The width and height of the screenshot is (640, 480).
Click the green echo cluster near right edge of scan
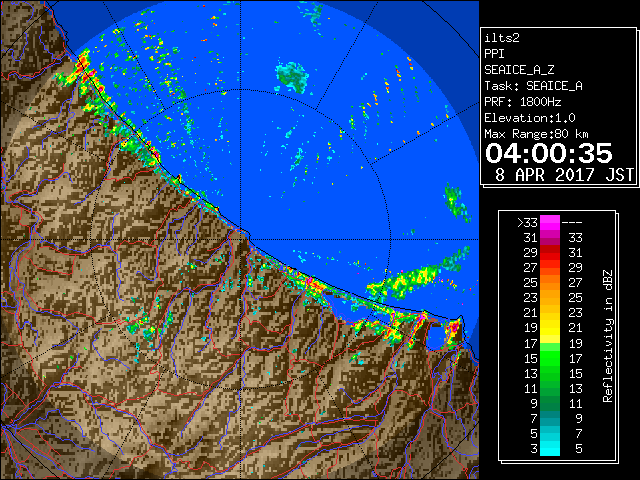pyautogui.click(x=456, y=202)
